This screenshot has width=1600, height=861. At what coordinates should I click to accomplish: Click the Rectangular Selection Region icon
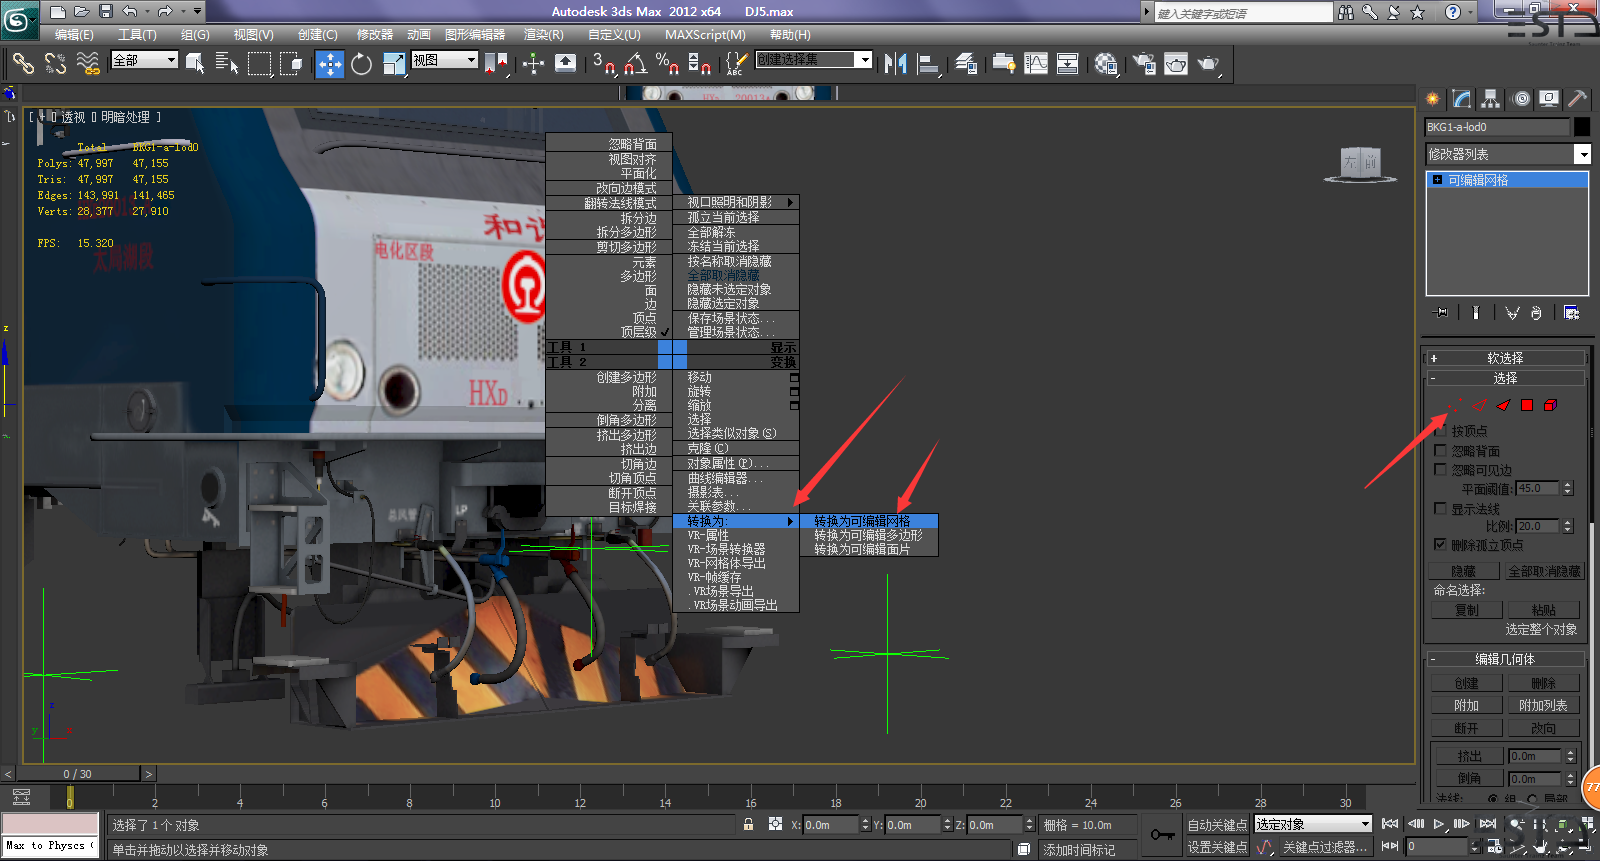point(260,64)
